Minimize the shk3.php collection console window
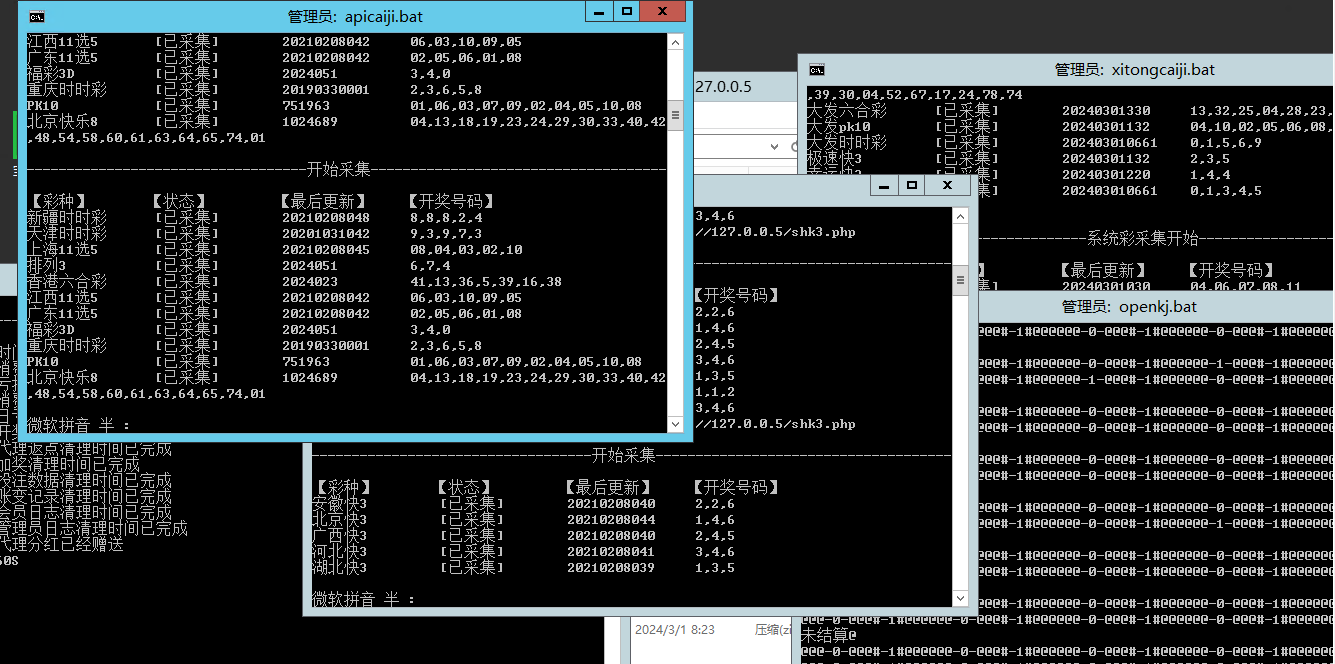The width and height of the screenshot is (1335, 664). coord(883,186)
